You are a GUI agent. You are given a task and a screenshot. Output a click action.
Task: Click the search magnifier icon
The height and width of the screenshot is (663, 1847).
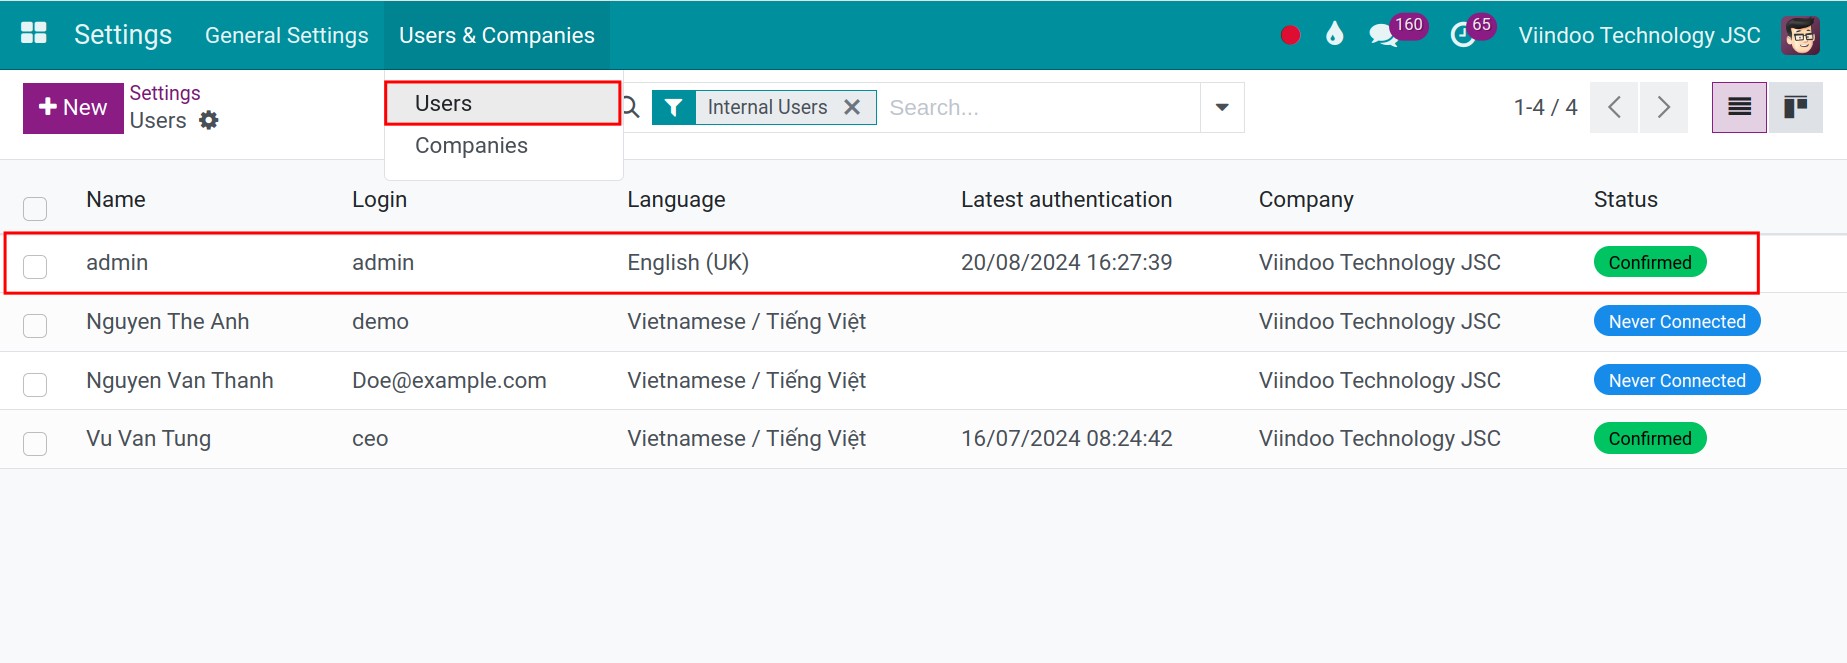(x=631, y=107)
